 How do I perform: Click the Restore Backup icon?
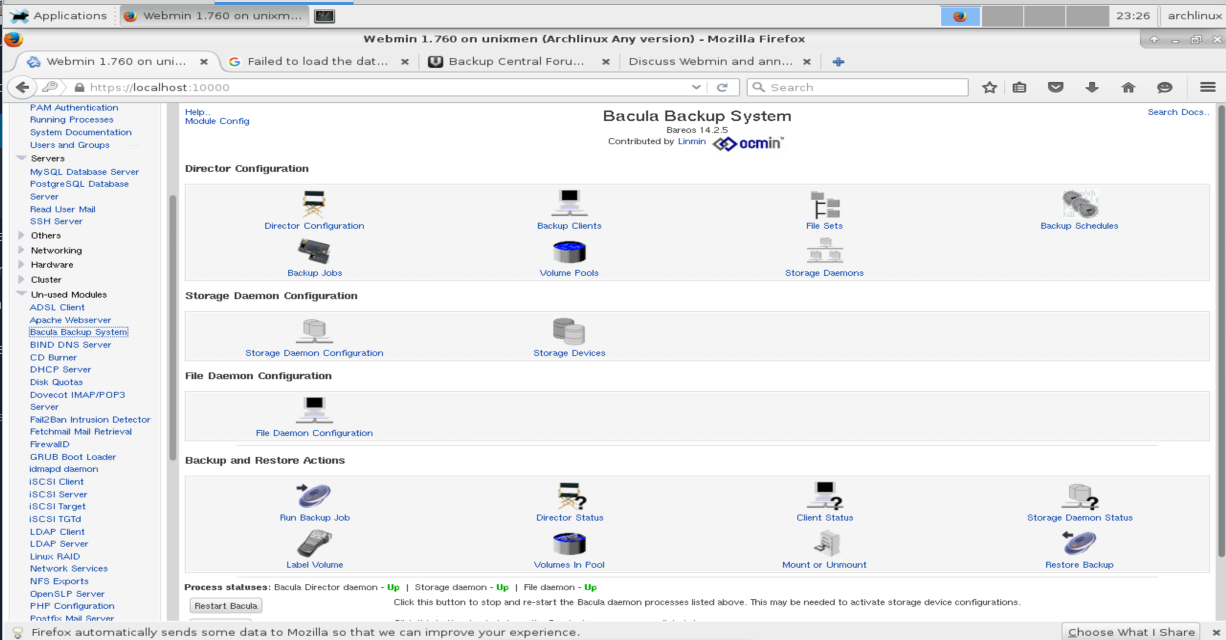(x=1079, y=543)
